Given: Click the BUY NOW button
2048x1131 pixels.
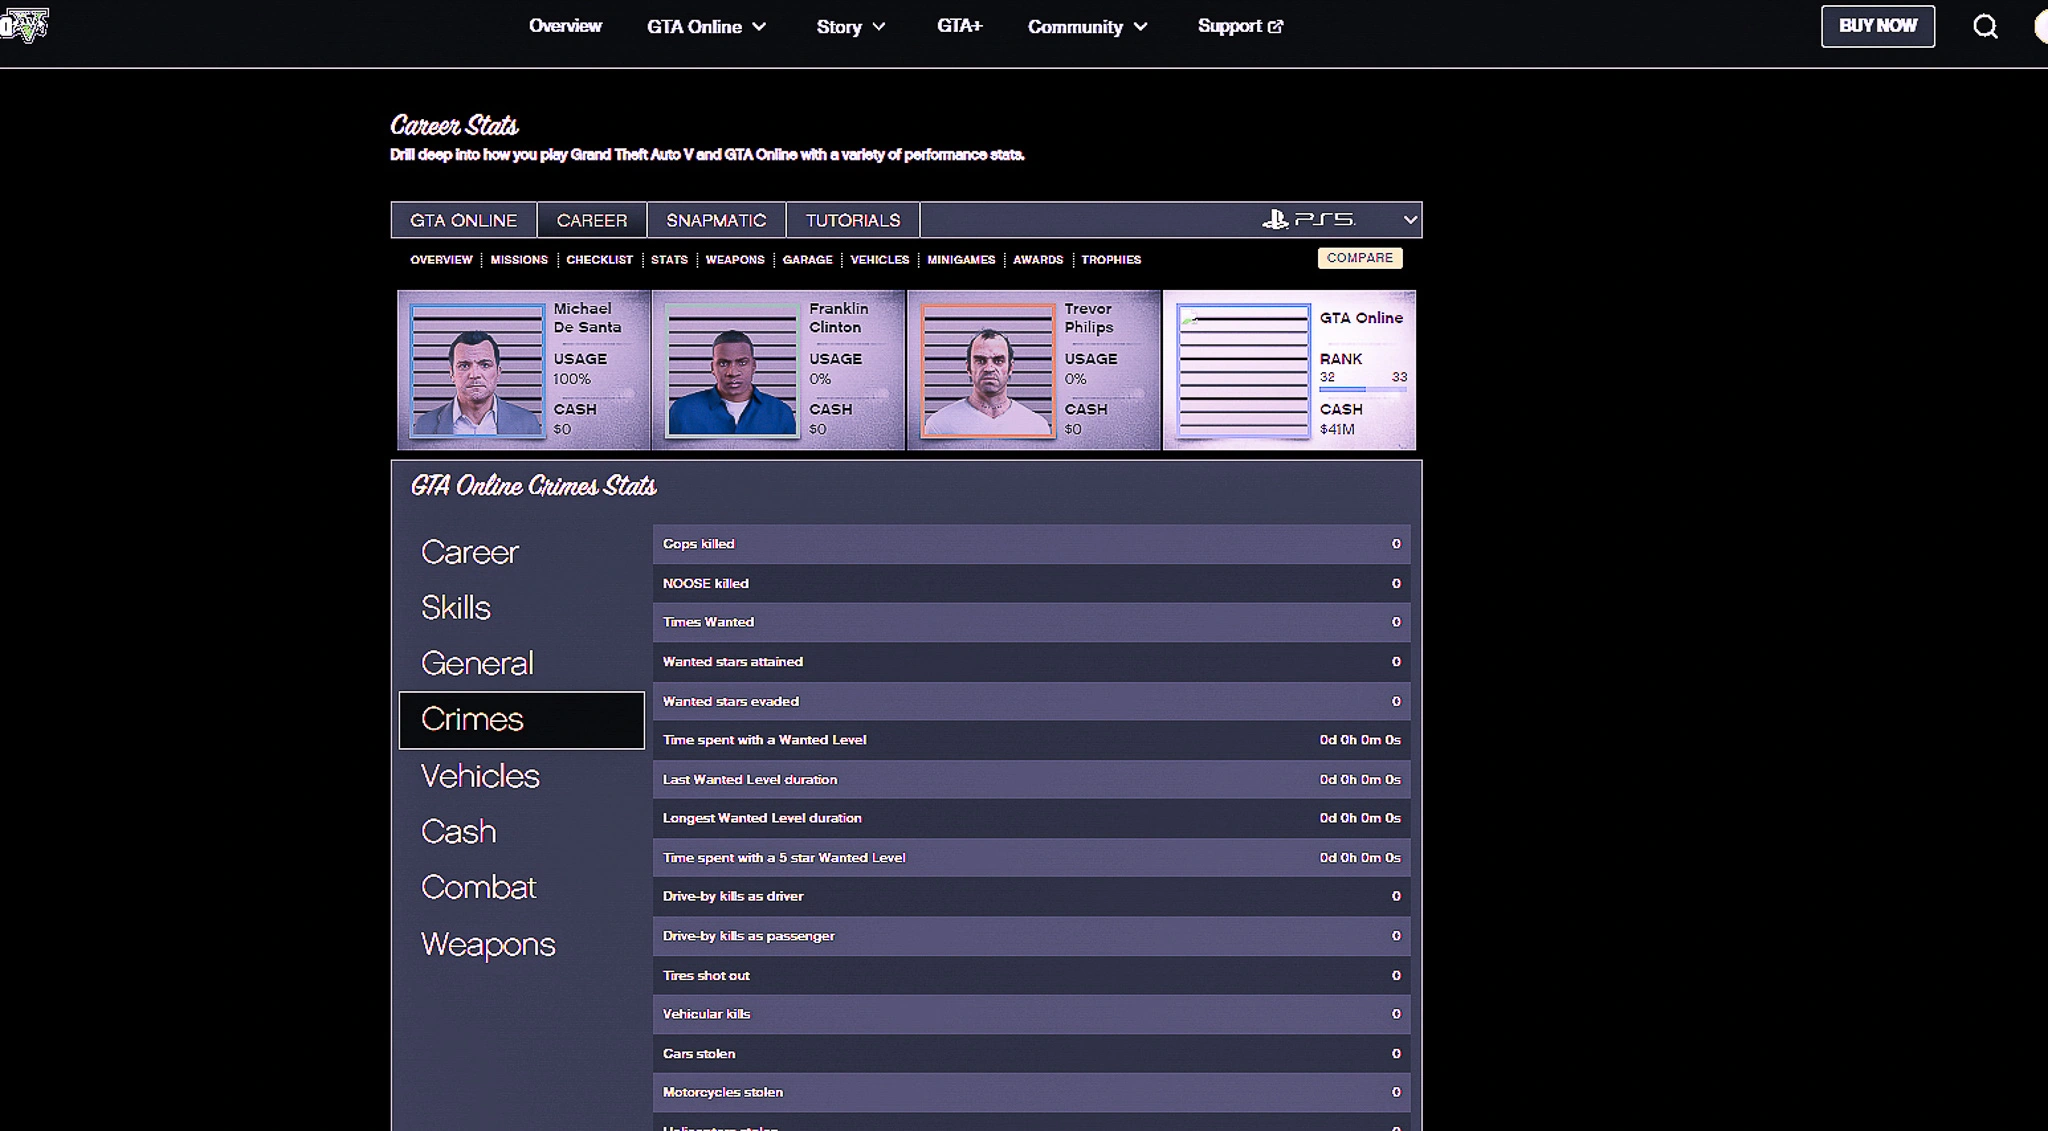Looking at the screenshot, I should (x=1877, y=26).
